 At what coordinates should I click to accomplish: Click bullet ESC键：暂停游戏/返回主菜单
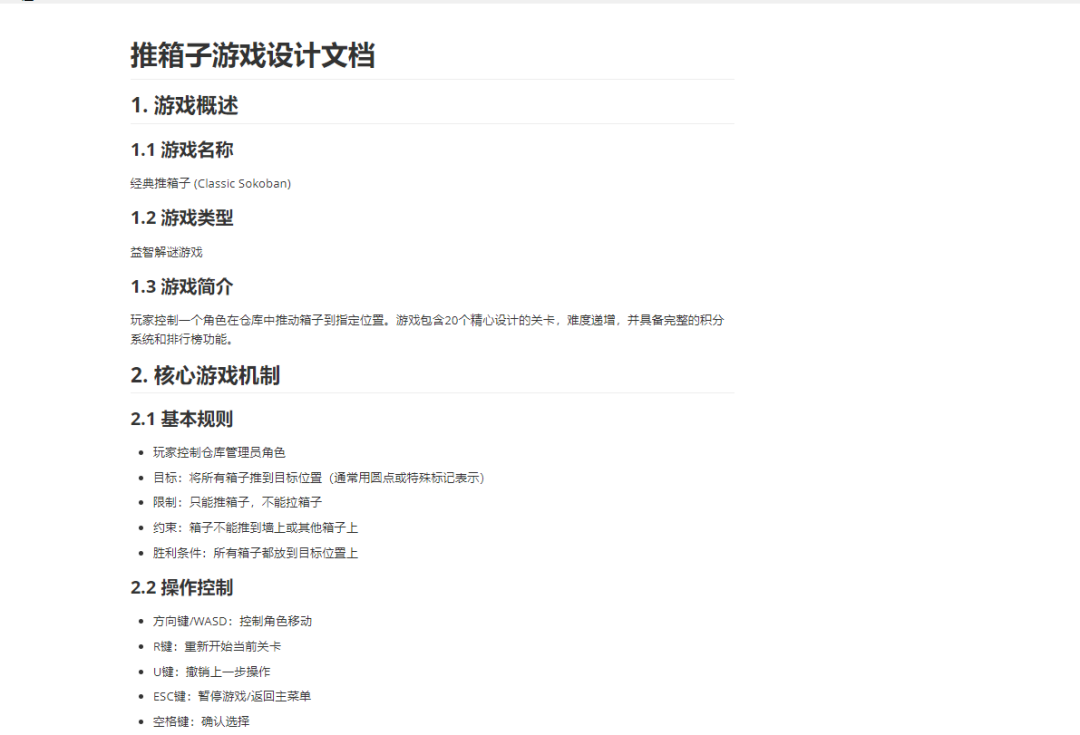click(x=232, y=696)
